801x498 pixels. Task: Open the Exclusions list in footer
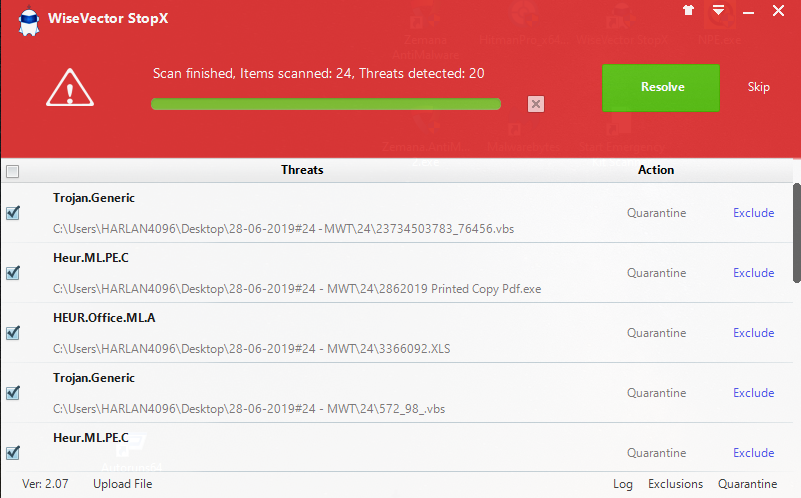pyautogui.click(x=675, y=484)
